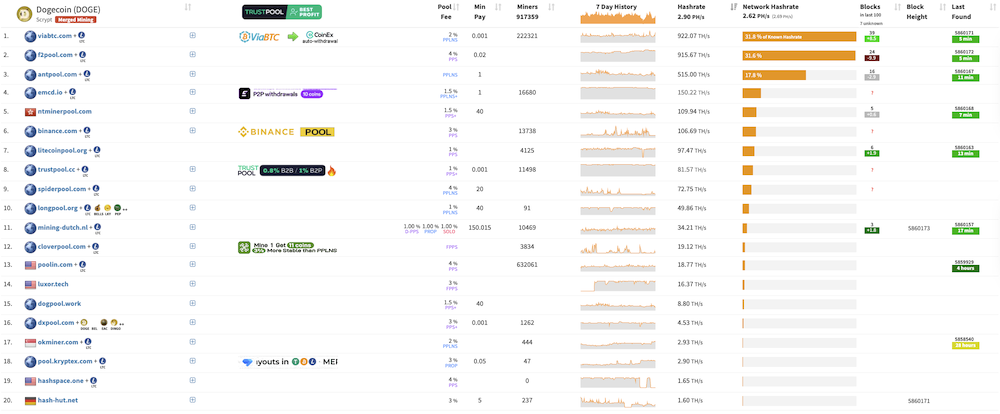
Task: Click the binance.com 7-day history chart
Action: click(x=617, y=131)
